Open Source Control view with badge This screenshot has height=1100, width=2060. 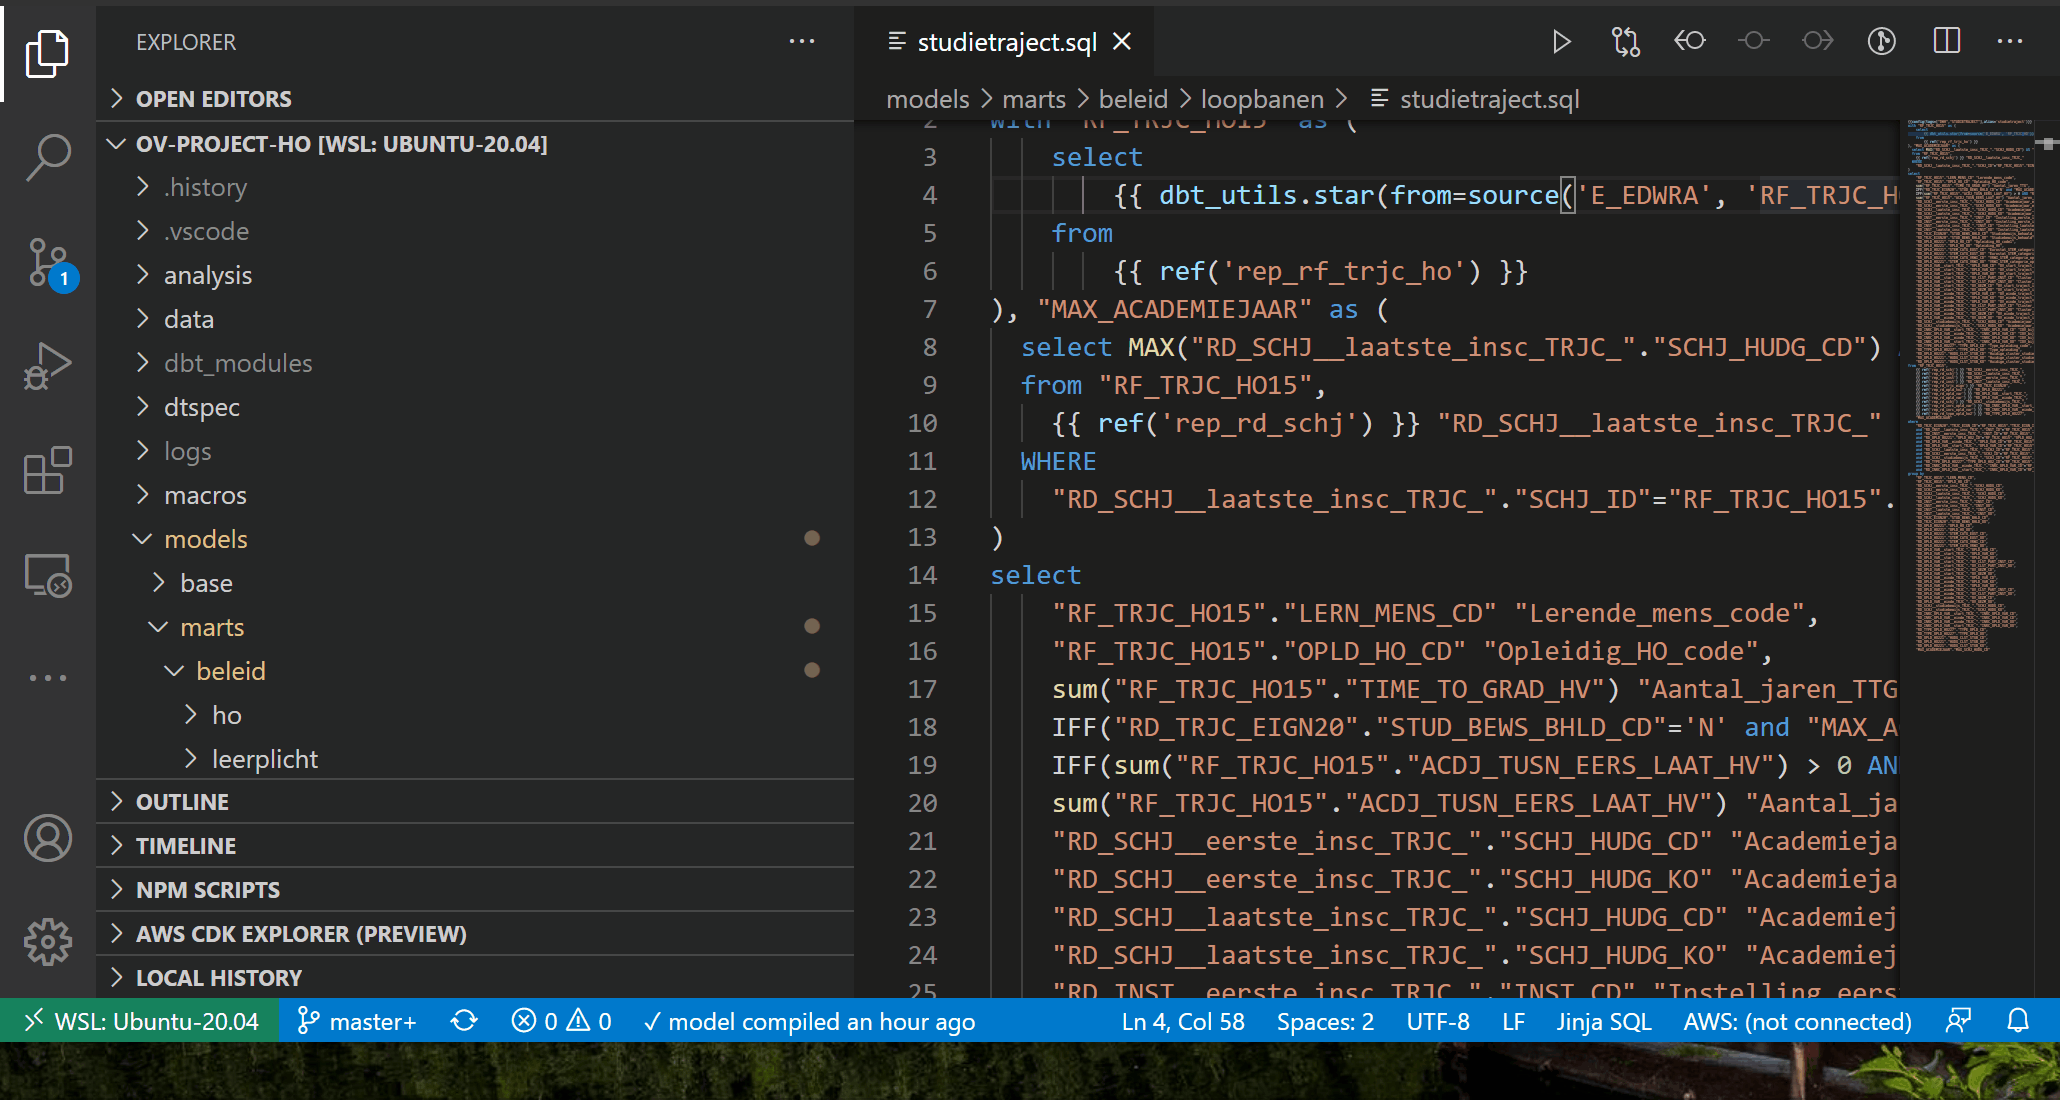[x=48, y=263]
